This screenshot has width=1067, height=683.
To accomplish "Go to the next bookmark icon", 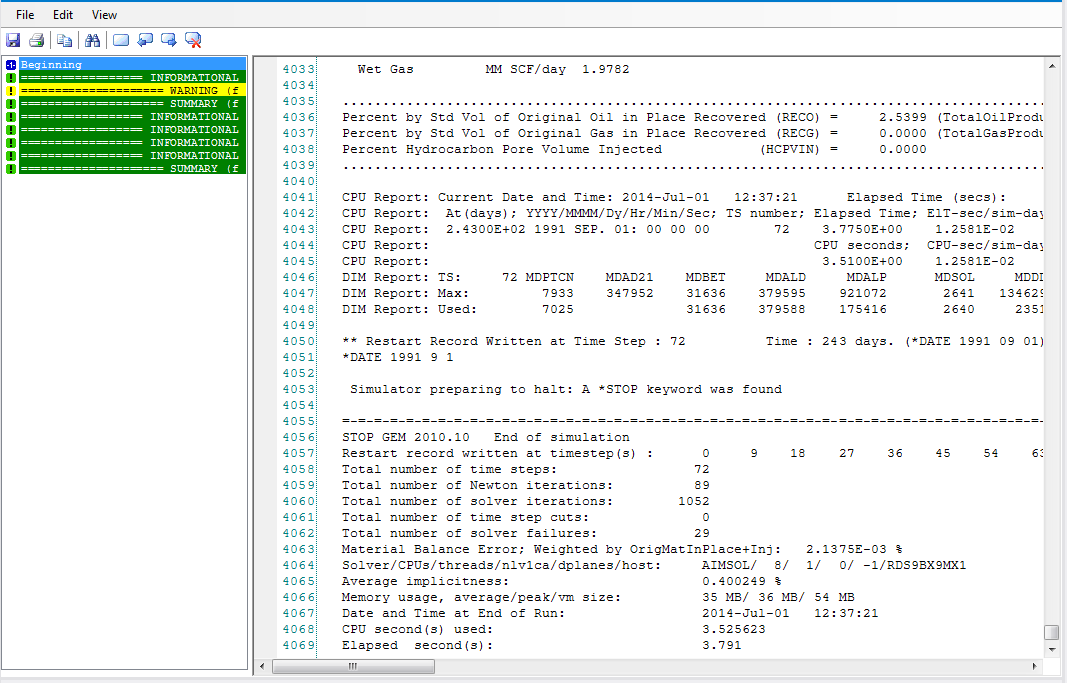I will click(169, 40).
